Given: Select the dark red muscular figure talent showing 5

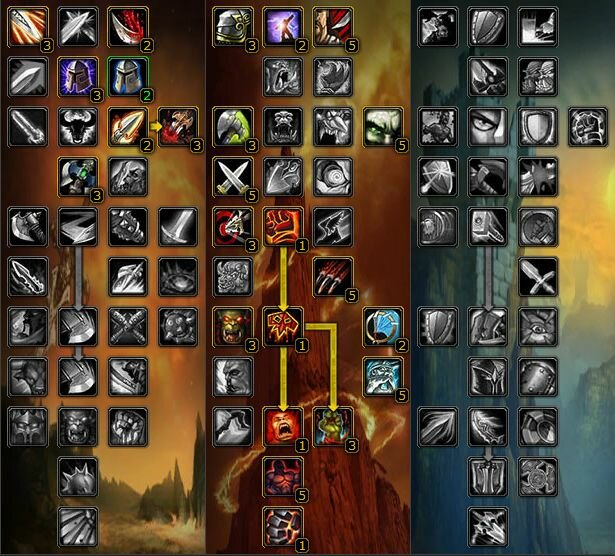Looking at the screenshot, I should click(x=283, y=476).
